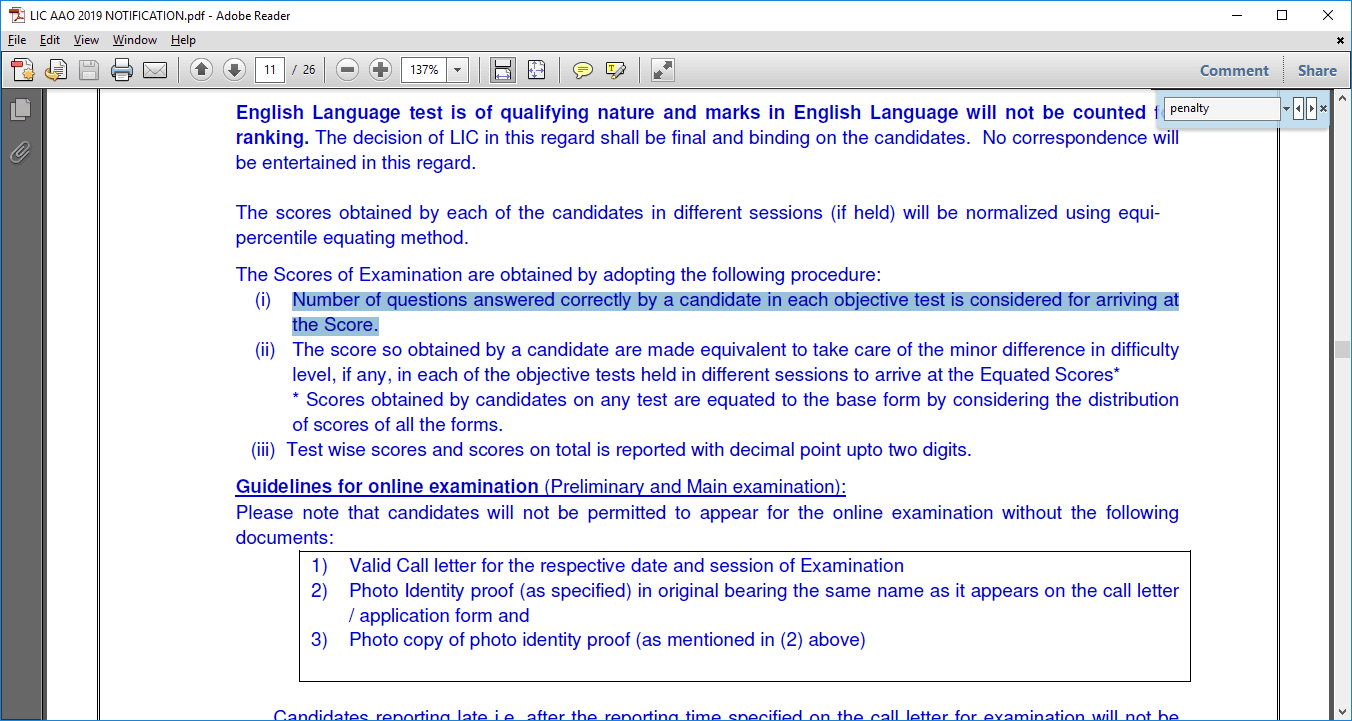1352x721 pixels.
Task: Click the convert file to PDF icon
Action: 56,70
